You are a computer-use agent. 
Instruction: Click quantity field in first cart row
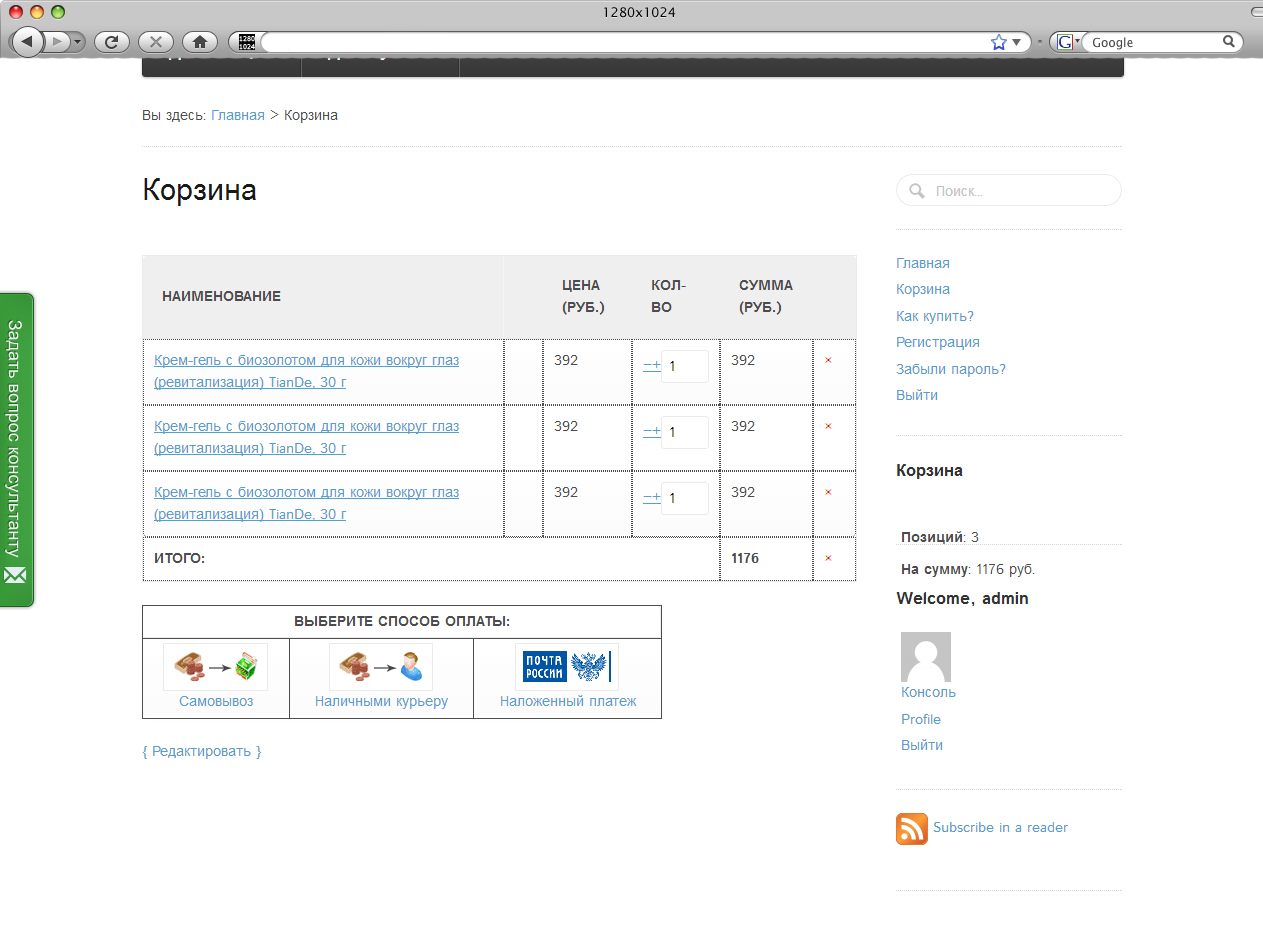685,366
